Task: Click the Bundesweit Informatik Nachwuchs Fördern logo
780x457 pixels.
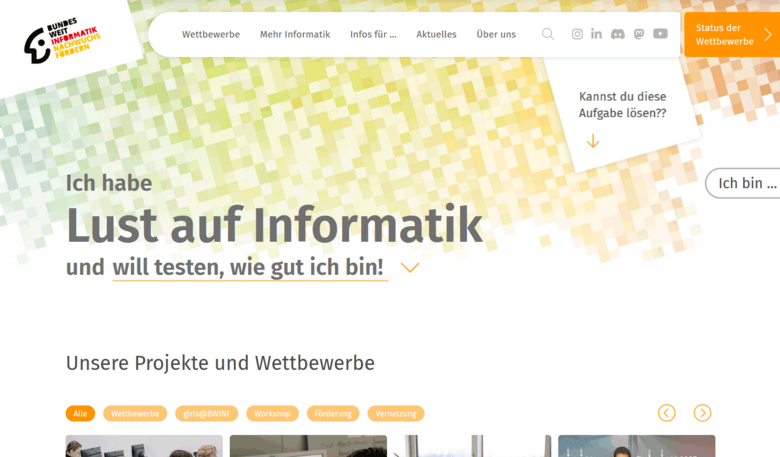Action: point(62,41)
